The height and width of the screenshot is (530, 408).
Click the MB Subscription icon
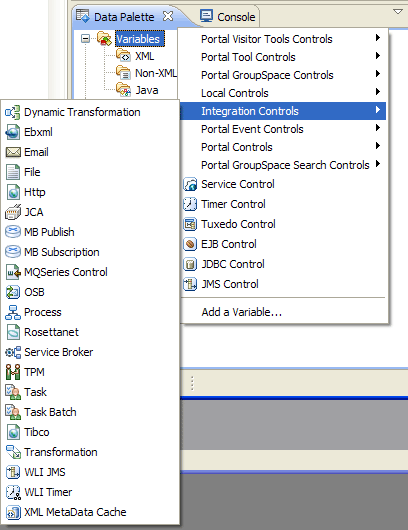(x=13, y=252)
